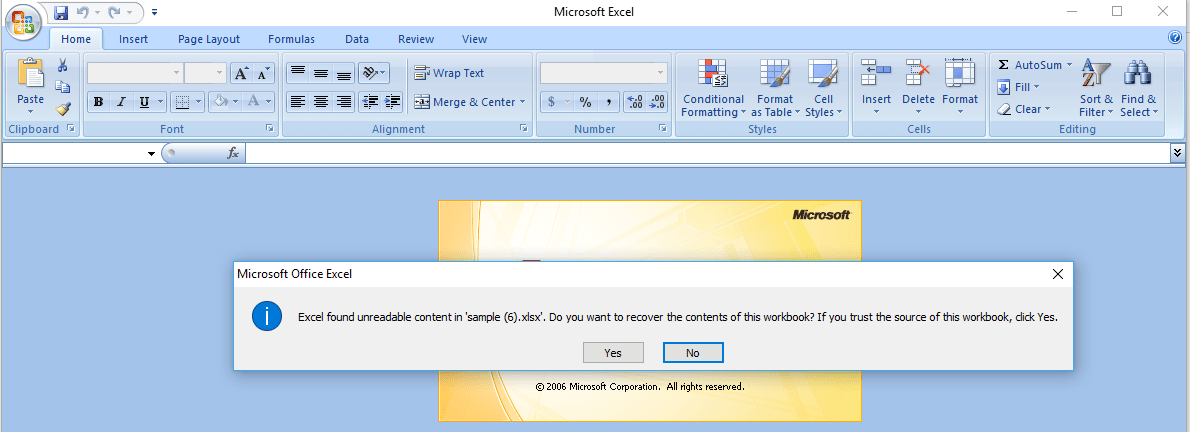
Task: Toggle Align Text Left
Action: click(298, 101)
